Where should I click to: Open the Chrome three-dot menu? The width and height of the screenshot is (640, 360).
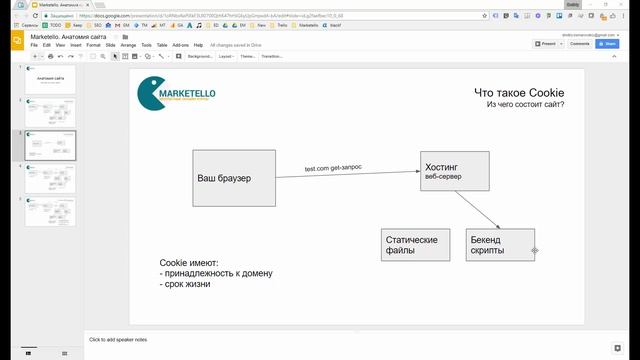pos(623,16)
